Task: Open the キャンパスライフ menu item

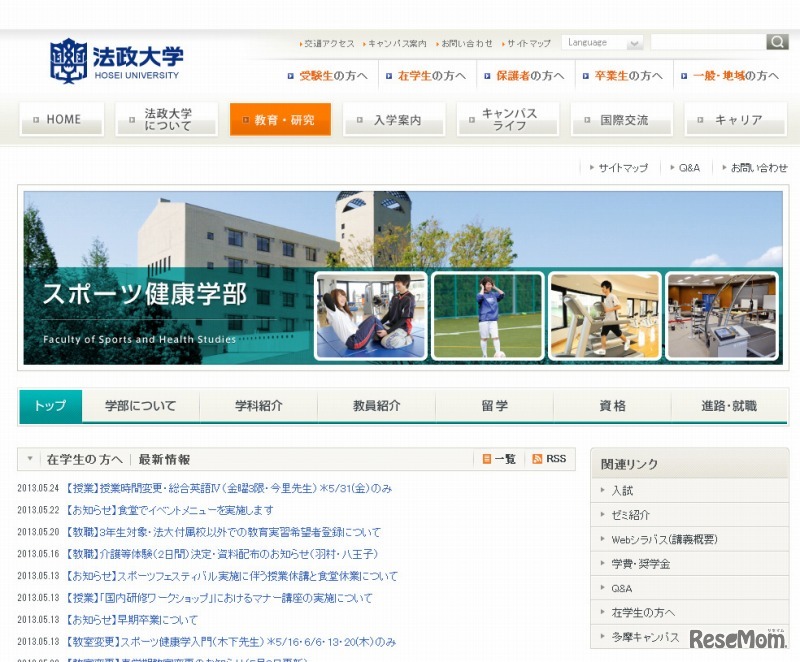Action: (508, 120)
